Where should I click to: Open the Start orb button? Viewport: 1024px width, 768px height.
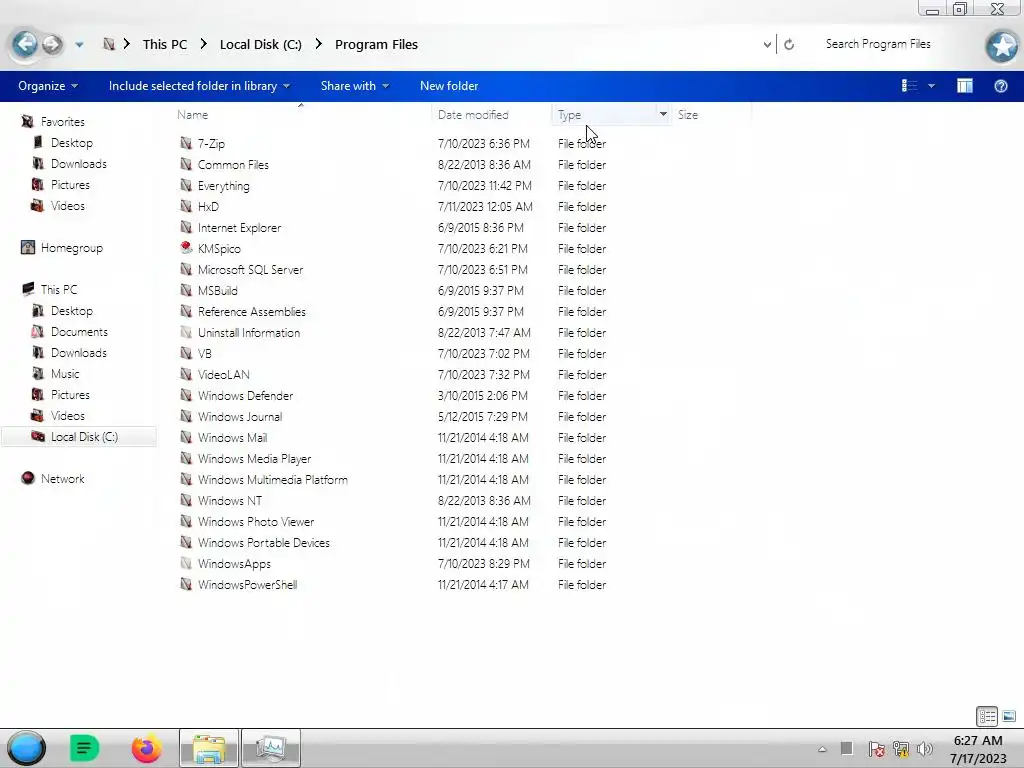click(x=27, y=748)
